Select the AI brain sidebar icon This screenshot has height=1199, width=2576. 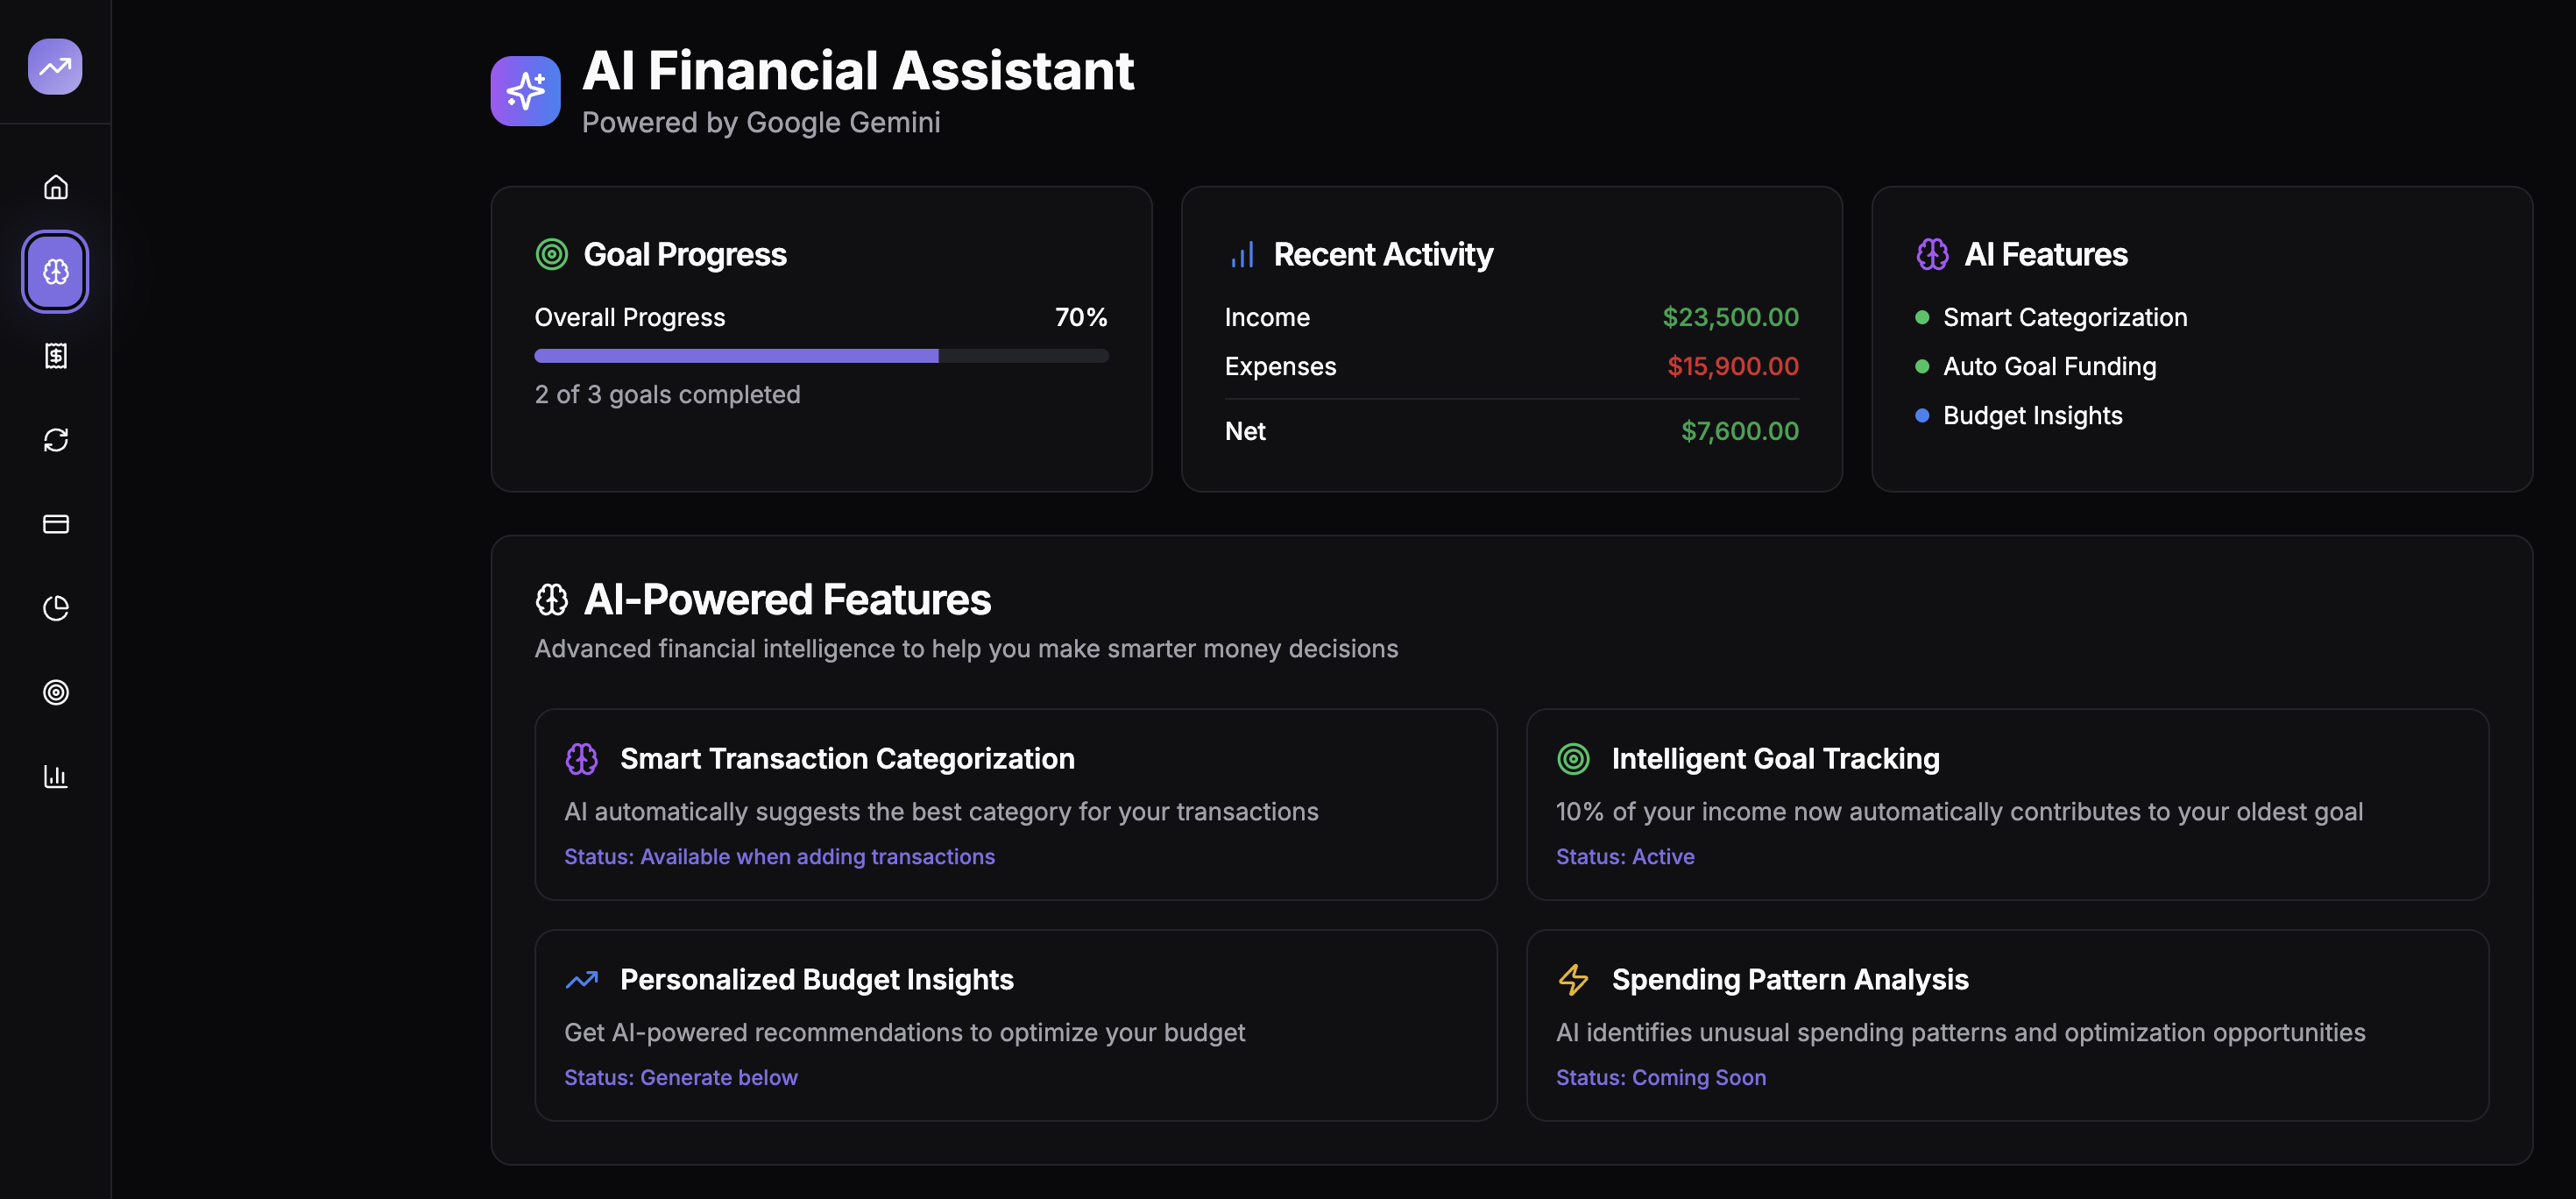[x=56, y=271]
